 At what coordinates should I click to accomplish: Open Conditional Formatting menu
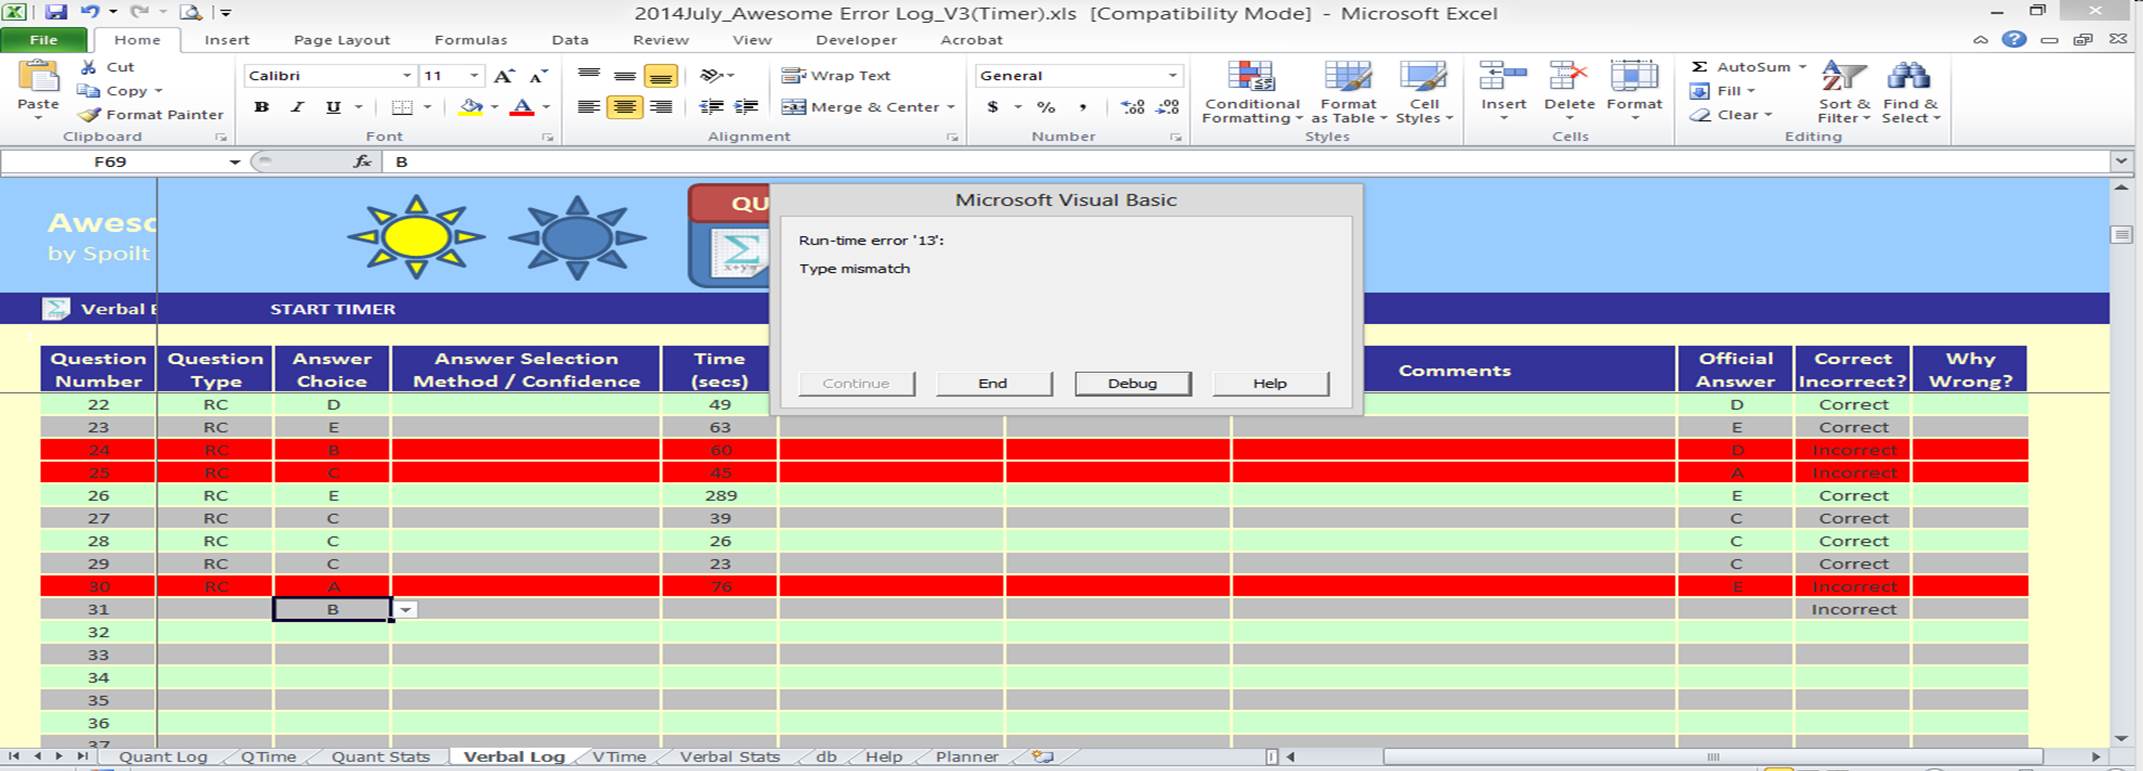(x=1251, y=92)
